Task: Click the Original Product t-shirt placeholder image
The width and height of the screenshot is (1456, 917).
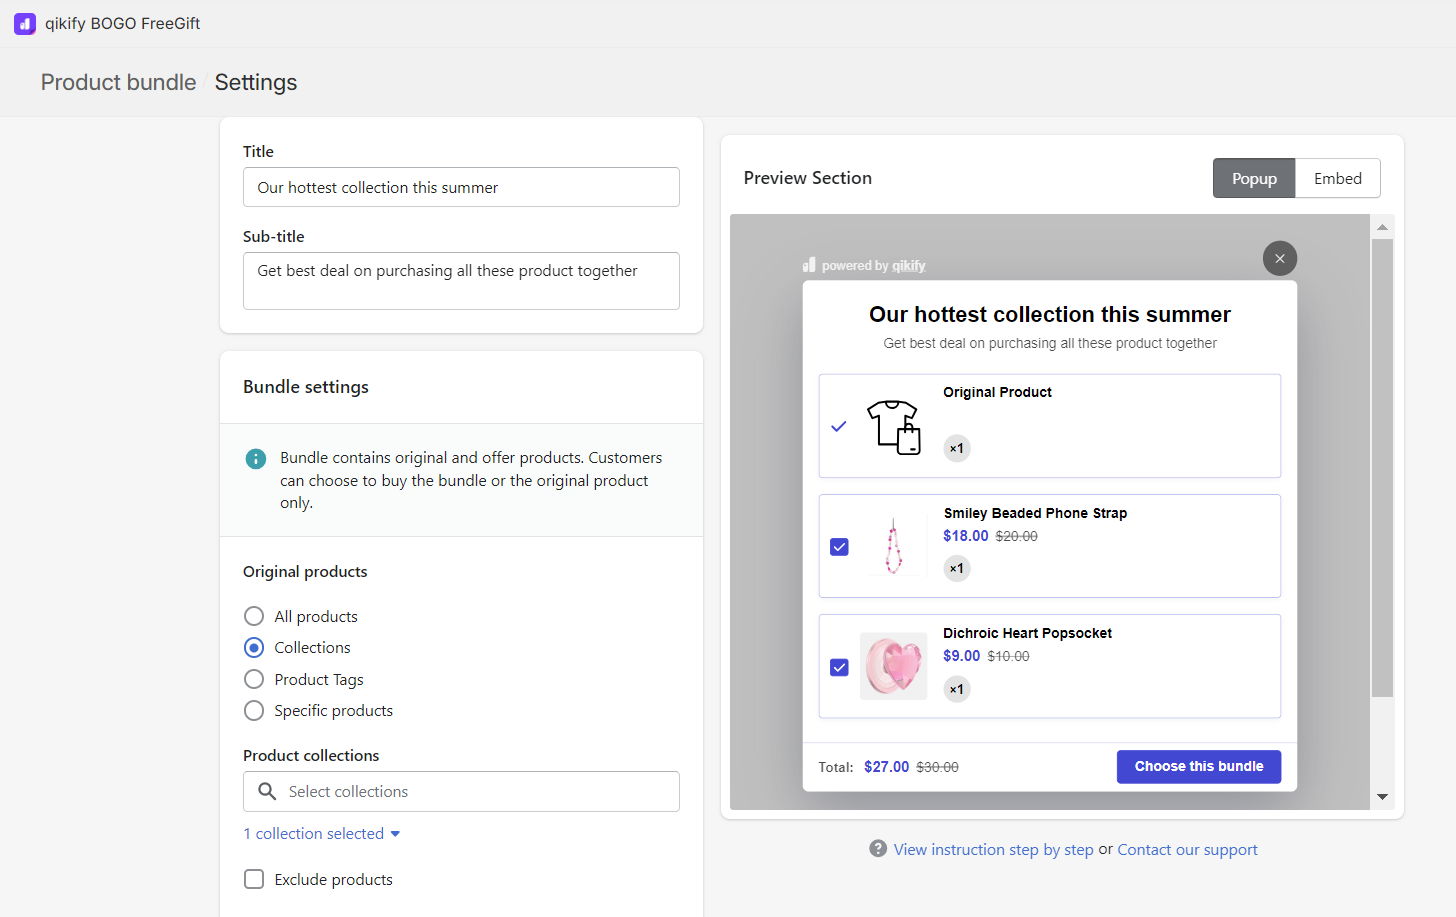Action: point(893,427)
